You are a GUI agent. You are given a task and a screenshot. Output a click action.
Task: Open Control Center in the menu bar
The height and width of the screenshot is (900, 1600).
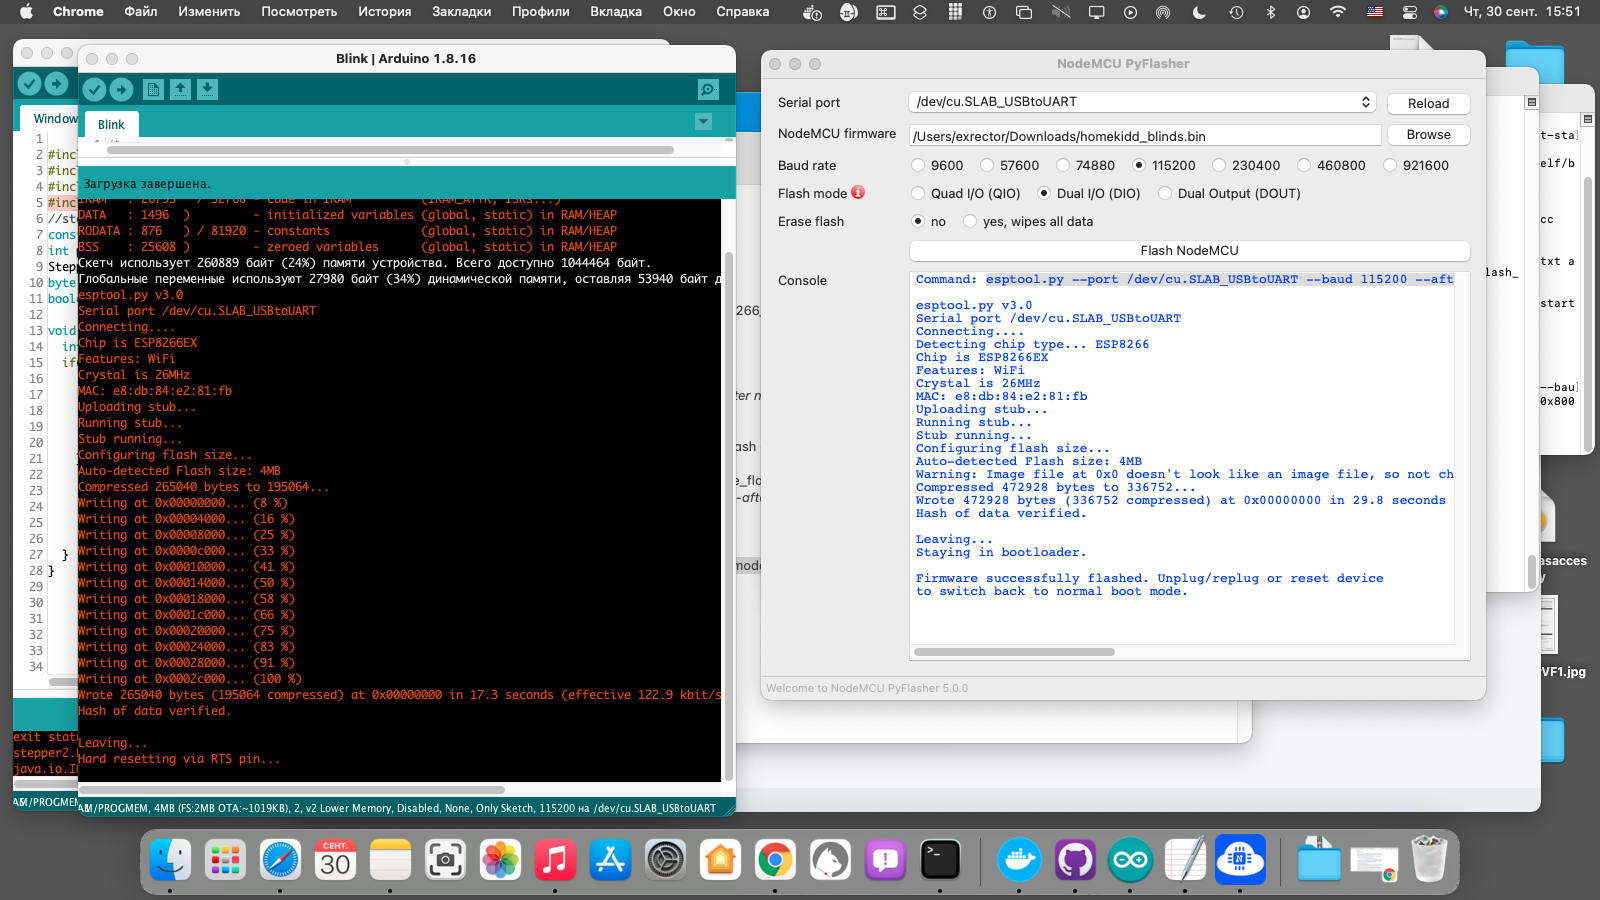[x=1409, y=12]
